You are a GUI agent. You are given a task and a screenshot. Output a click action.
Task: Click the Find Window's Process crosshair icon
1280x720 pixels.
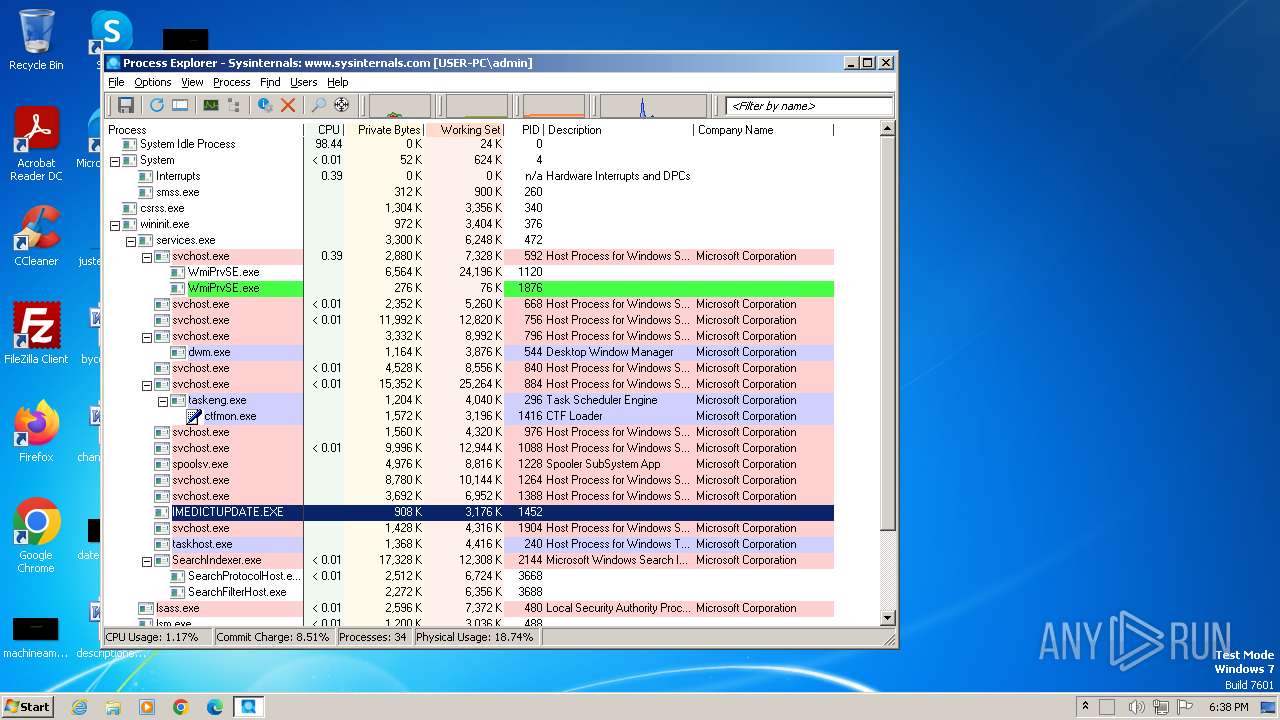click(342, 105)
